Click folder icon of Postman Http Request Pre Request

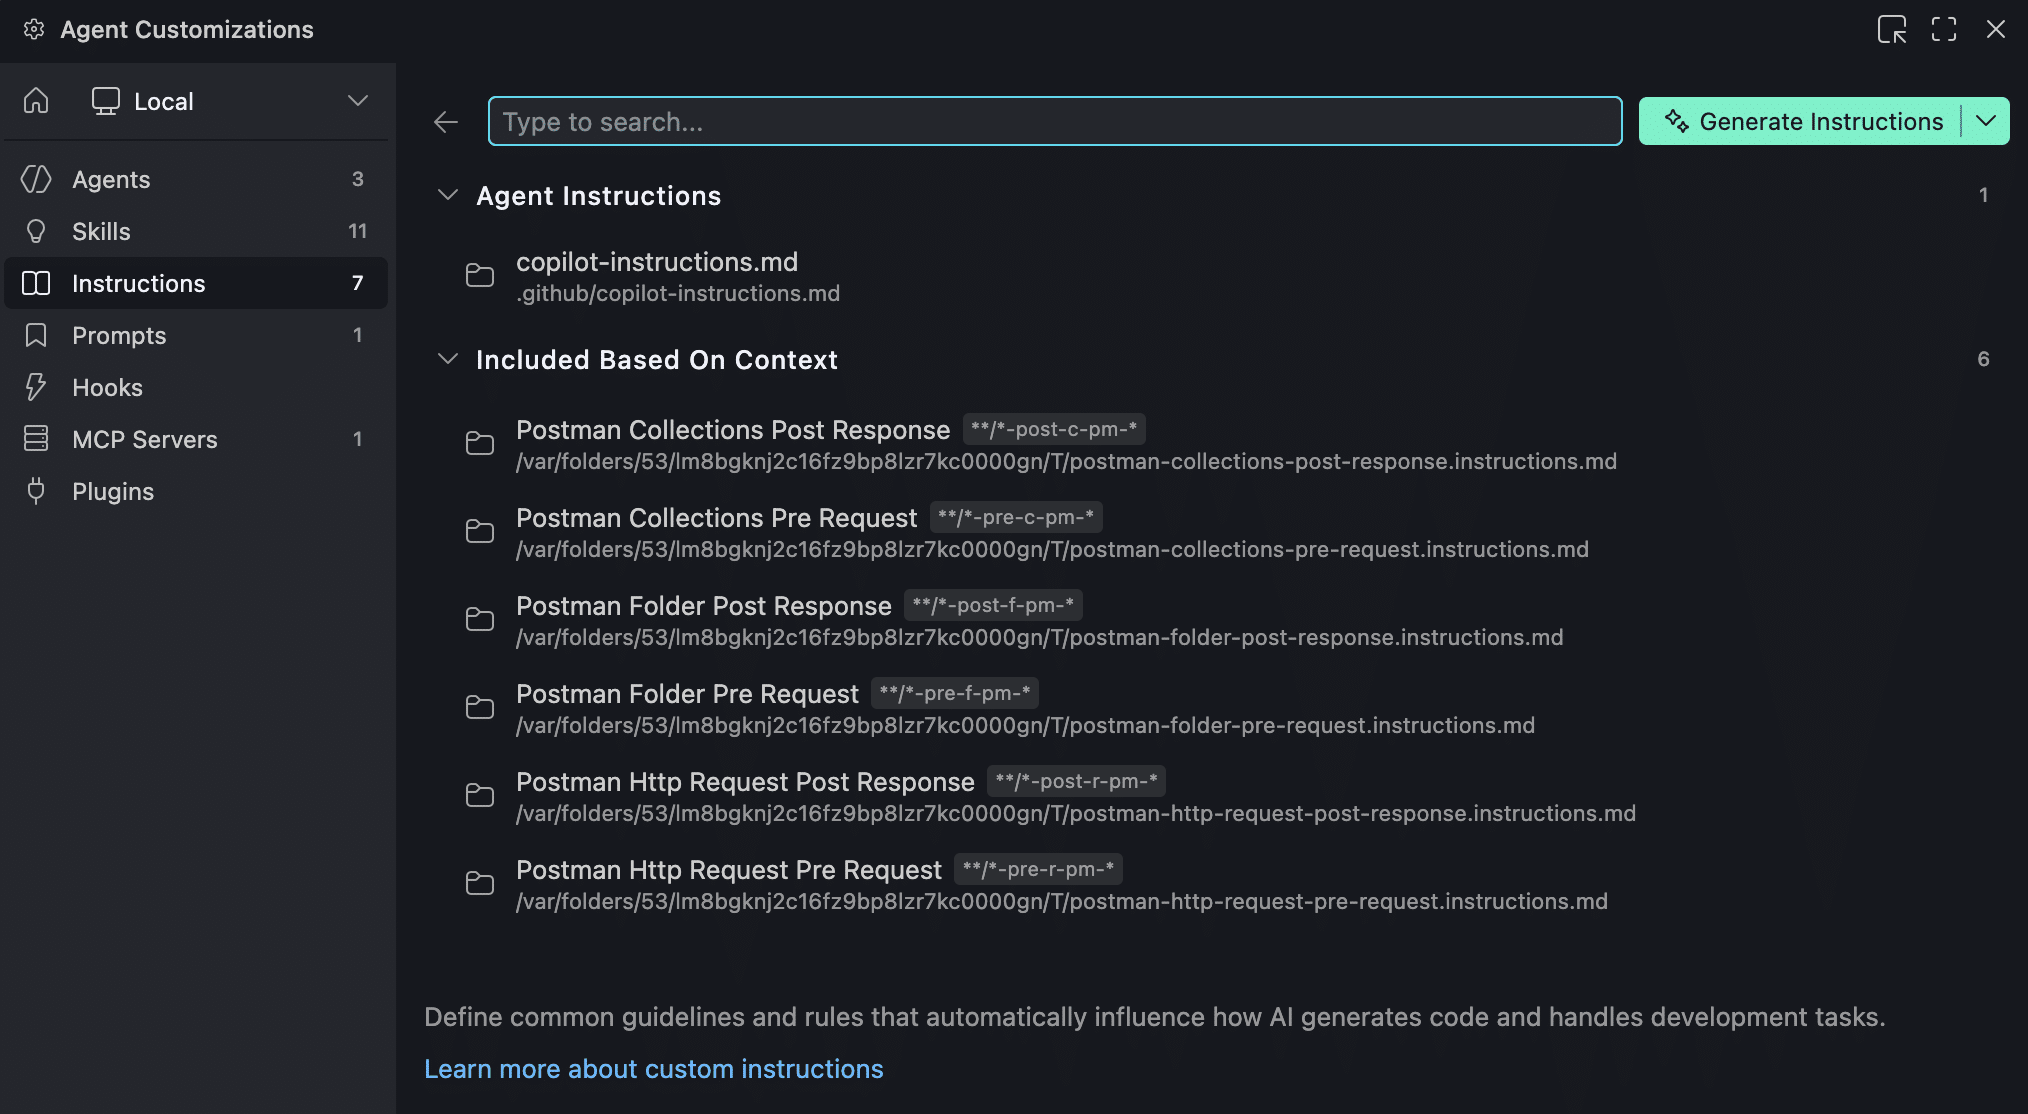480,883
